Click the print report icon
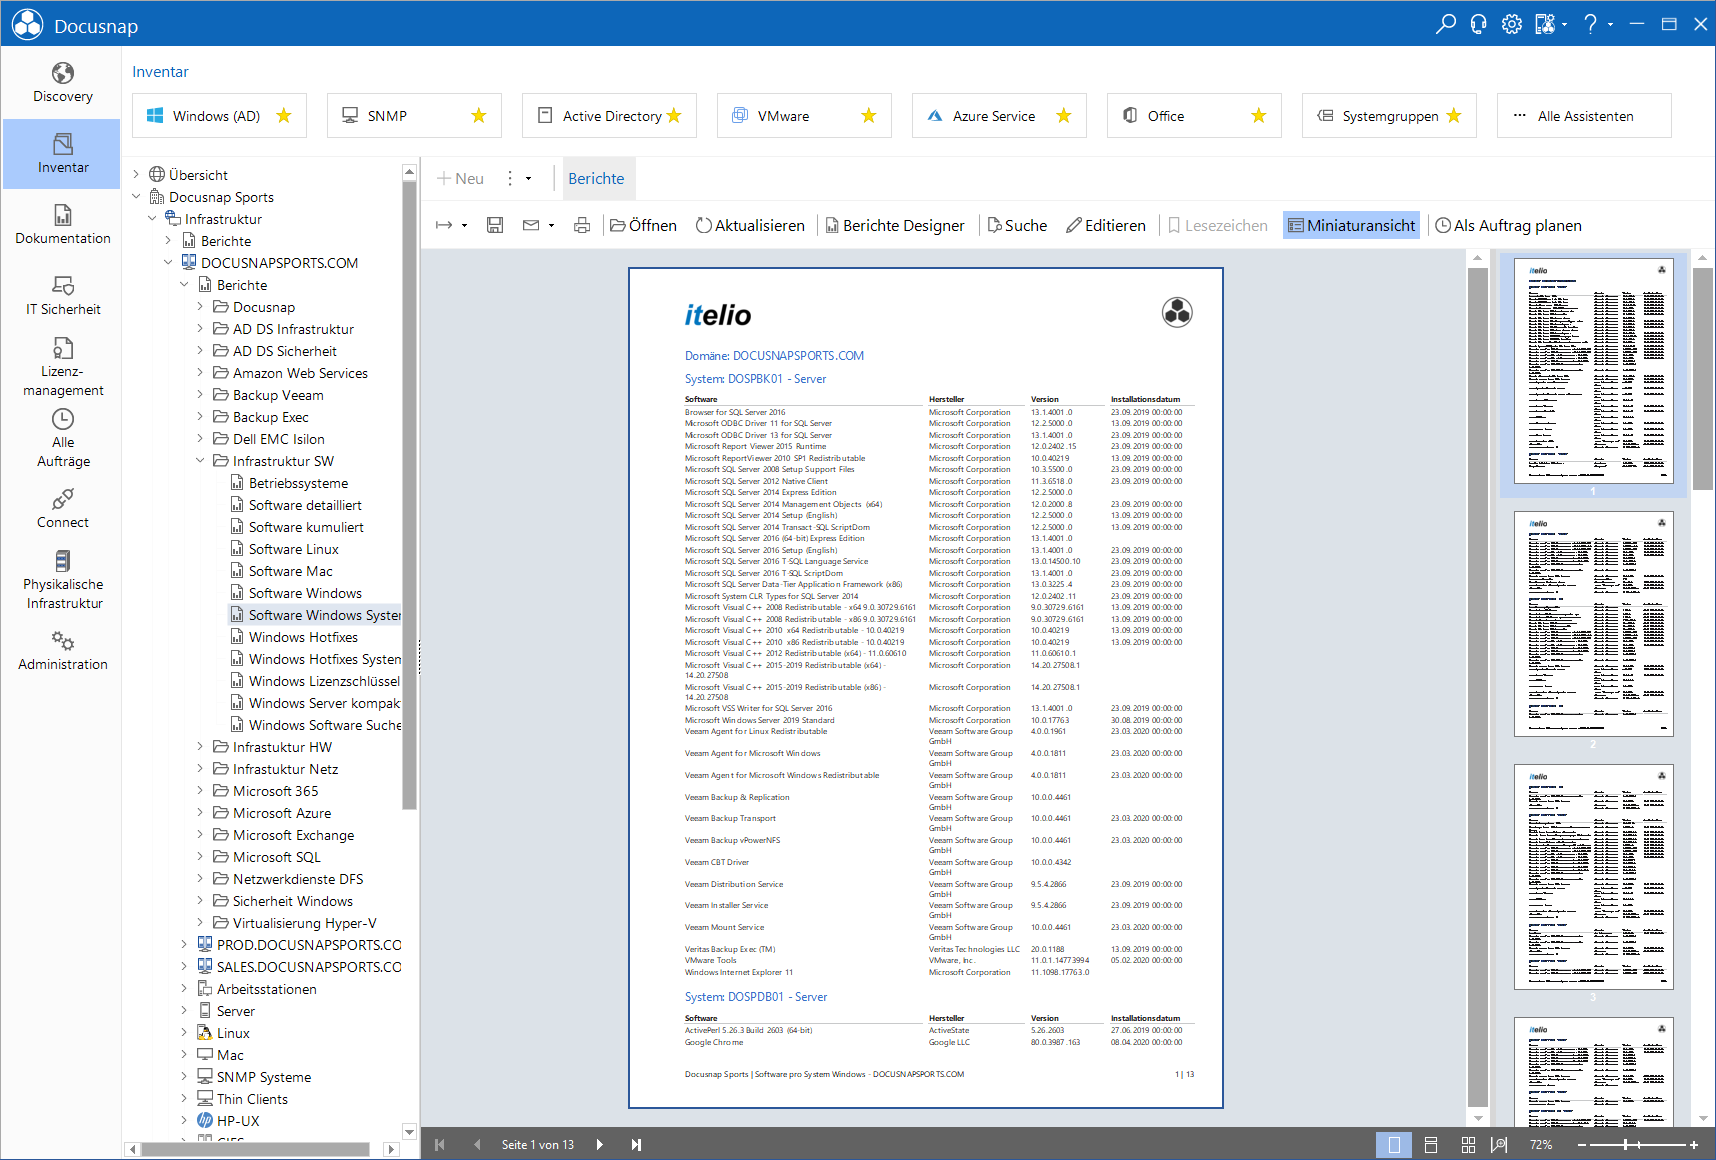1716x1160 pixels. [x=582, y=226]
